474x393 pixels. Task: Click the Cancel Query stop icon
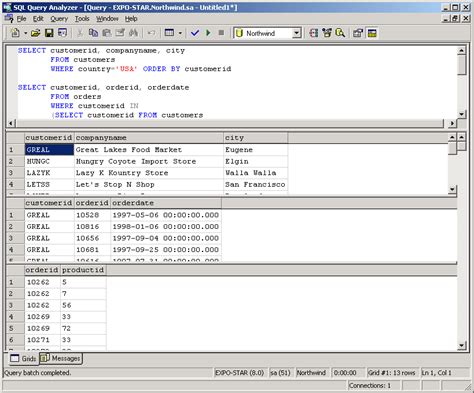(x=221, y=33)
